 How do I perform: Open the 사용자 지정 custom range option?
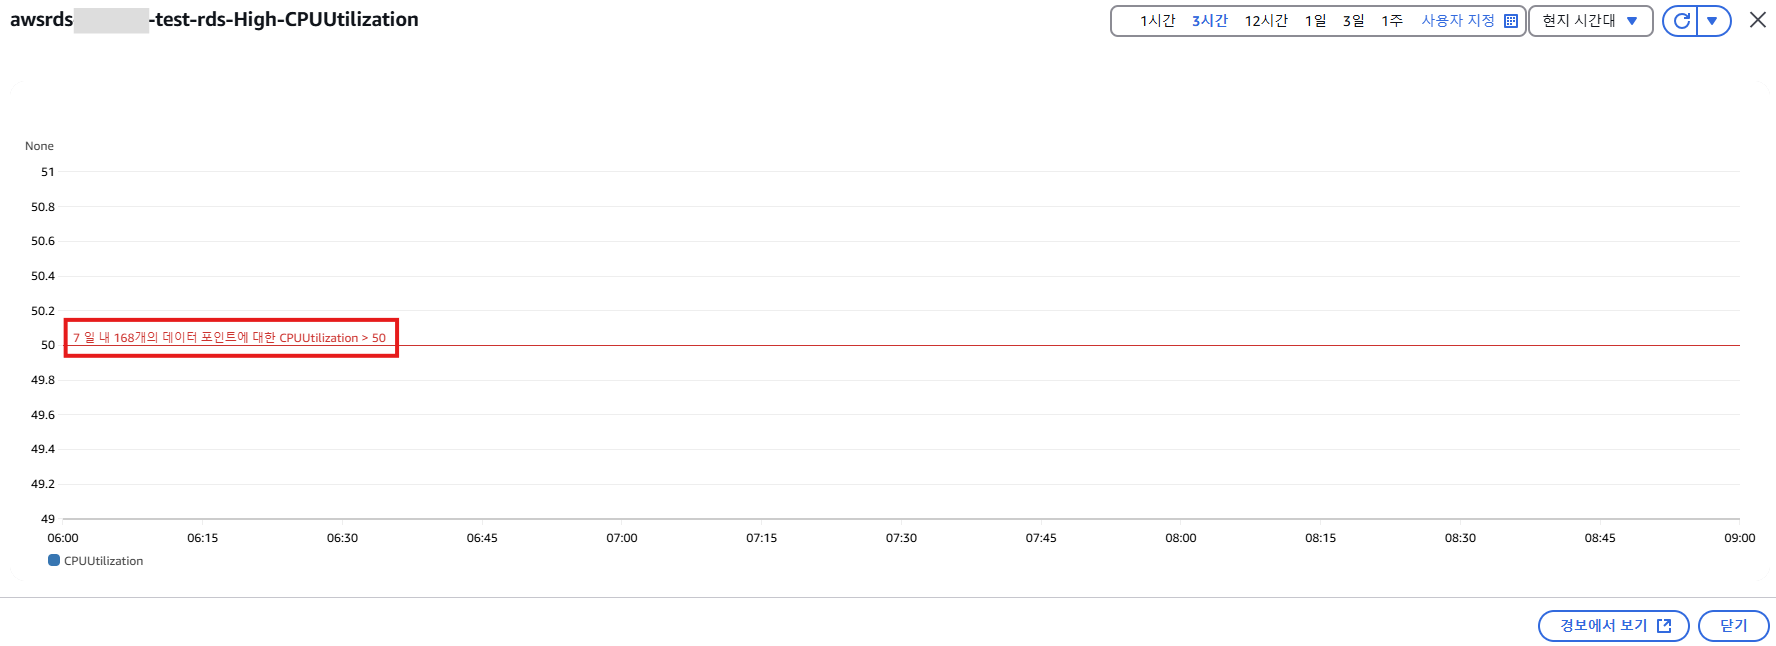(1457, 21)
